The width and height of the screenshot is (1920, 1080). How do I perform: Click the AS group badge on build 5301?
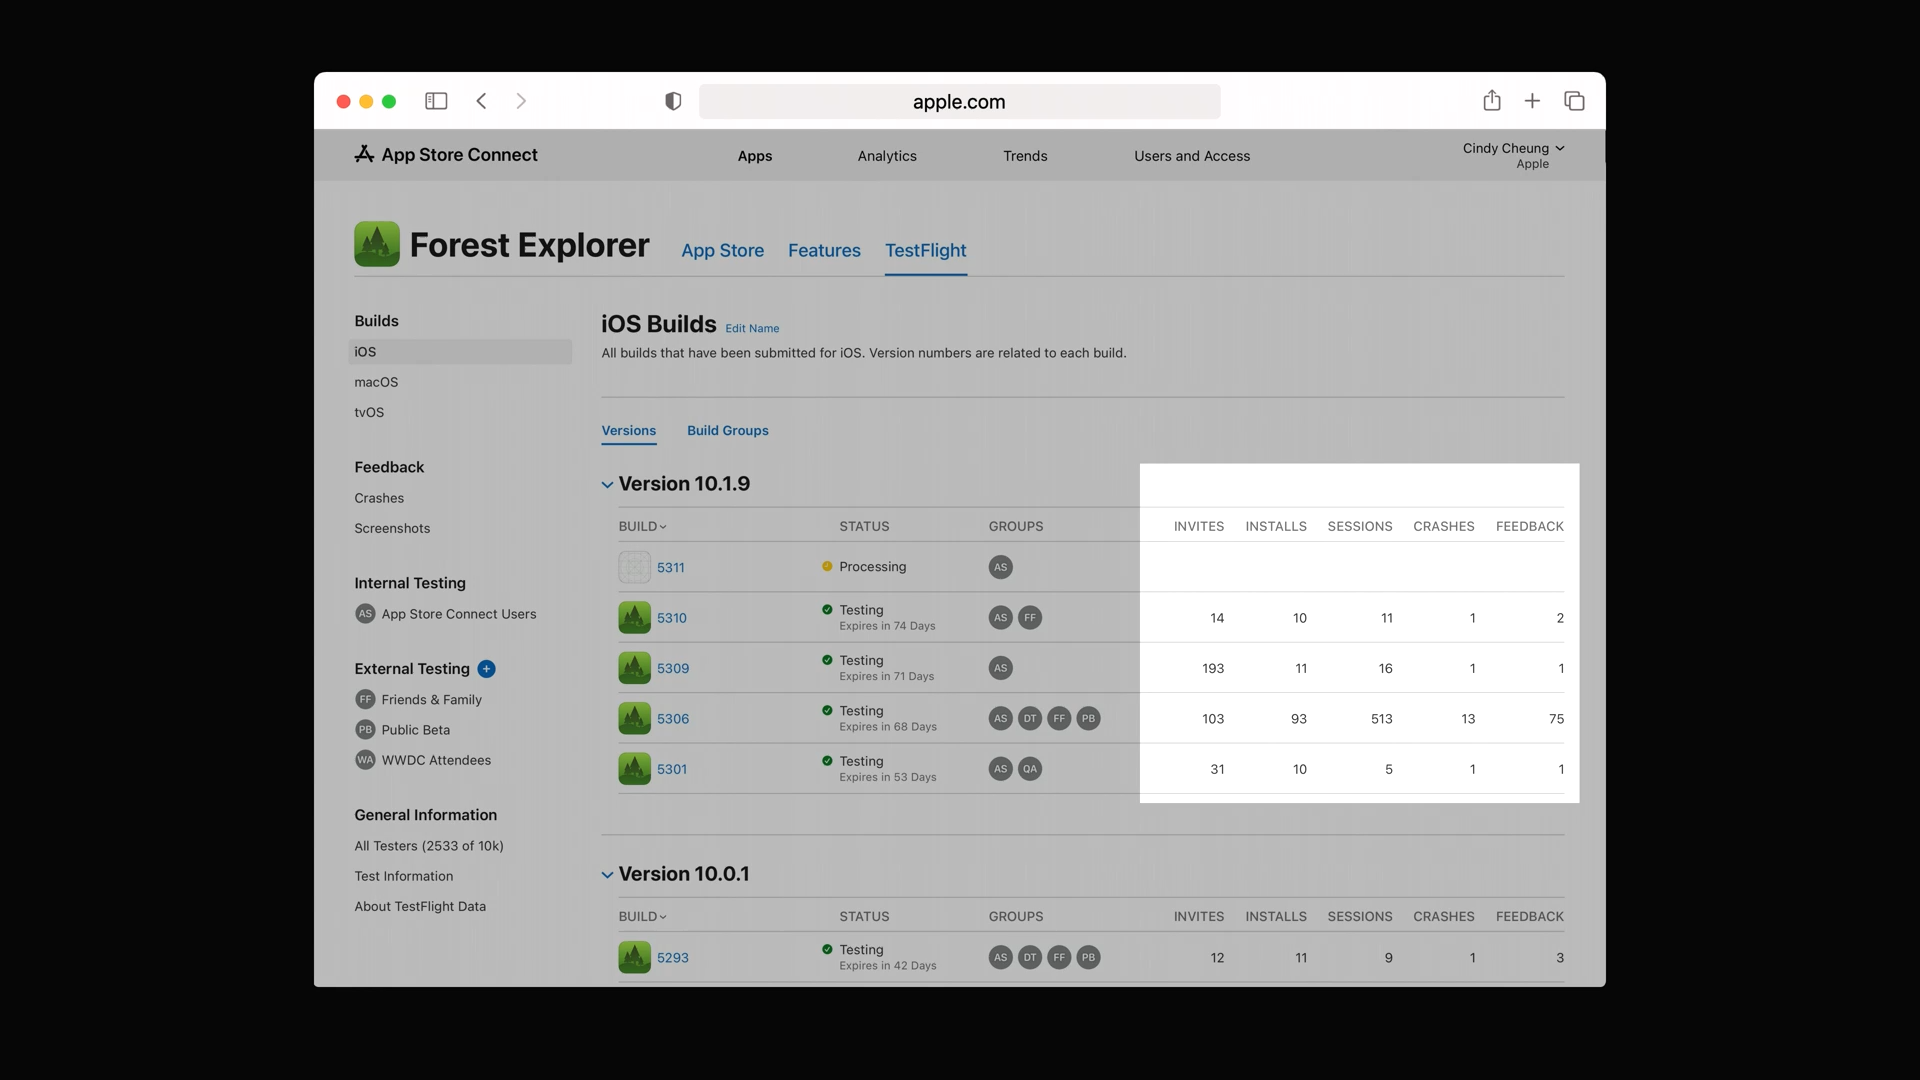click(x=1000, y=769)
